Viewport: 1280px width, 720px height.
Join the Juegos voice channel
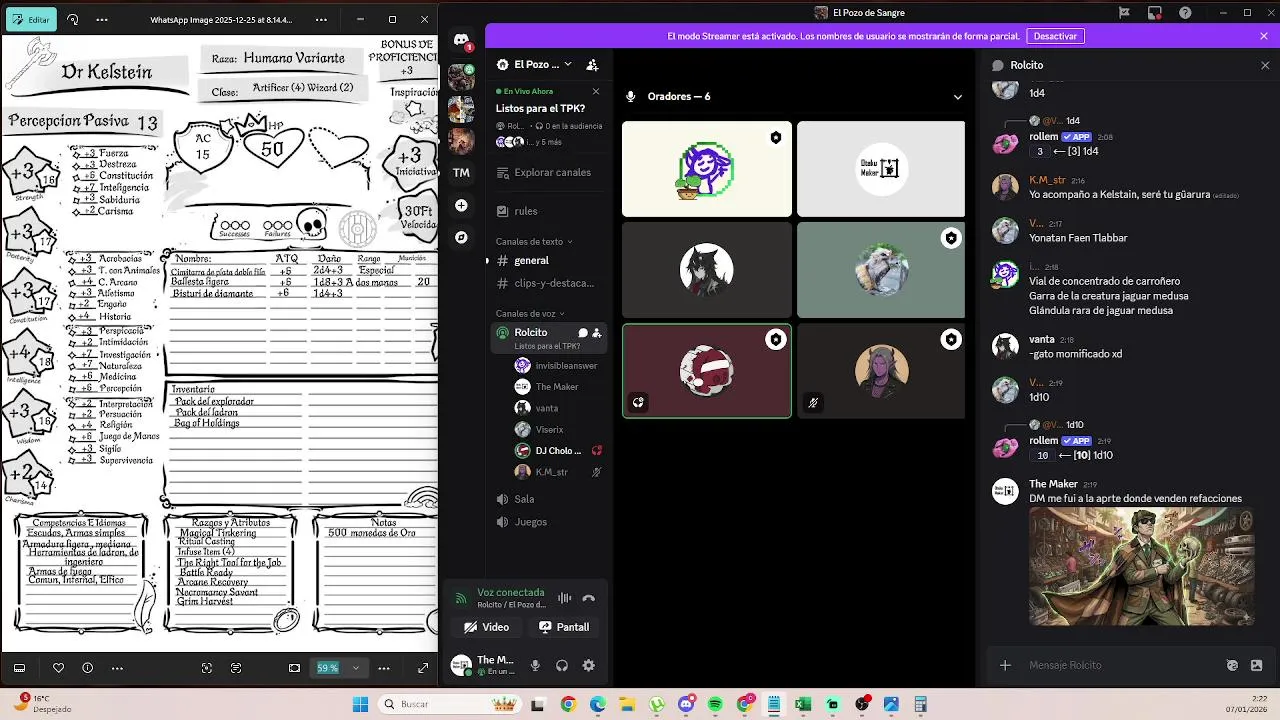click(547, 522)
